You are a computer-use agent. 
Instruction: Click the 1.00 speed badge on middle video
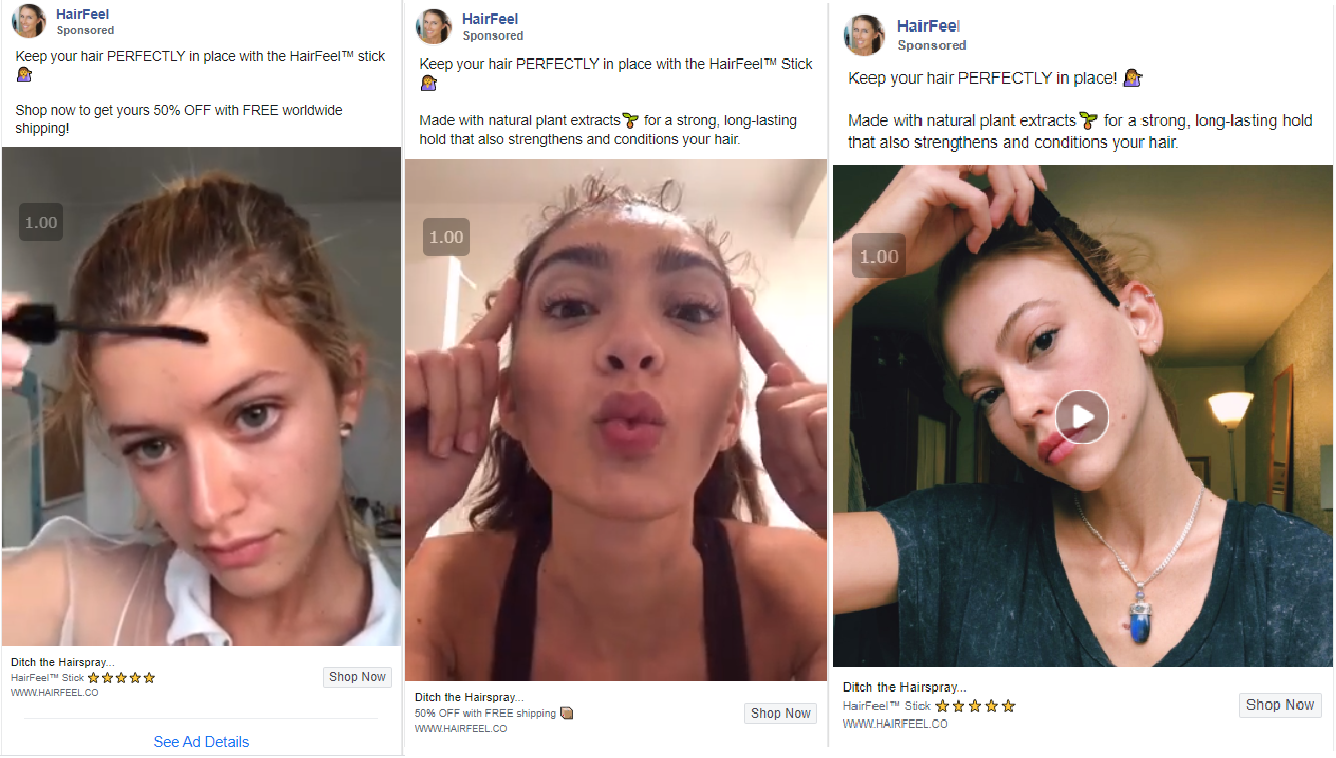446,237
